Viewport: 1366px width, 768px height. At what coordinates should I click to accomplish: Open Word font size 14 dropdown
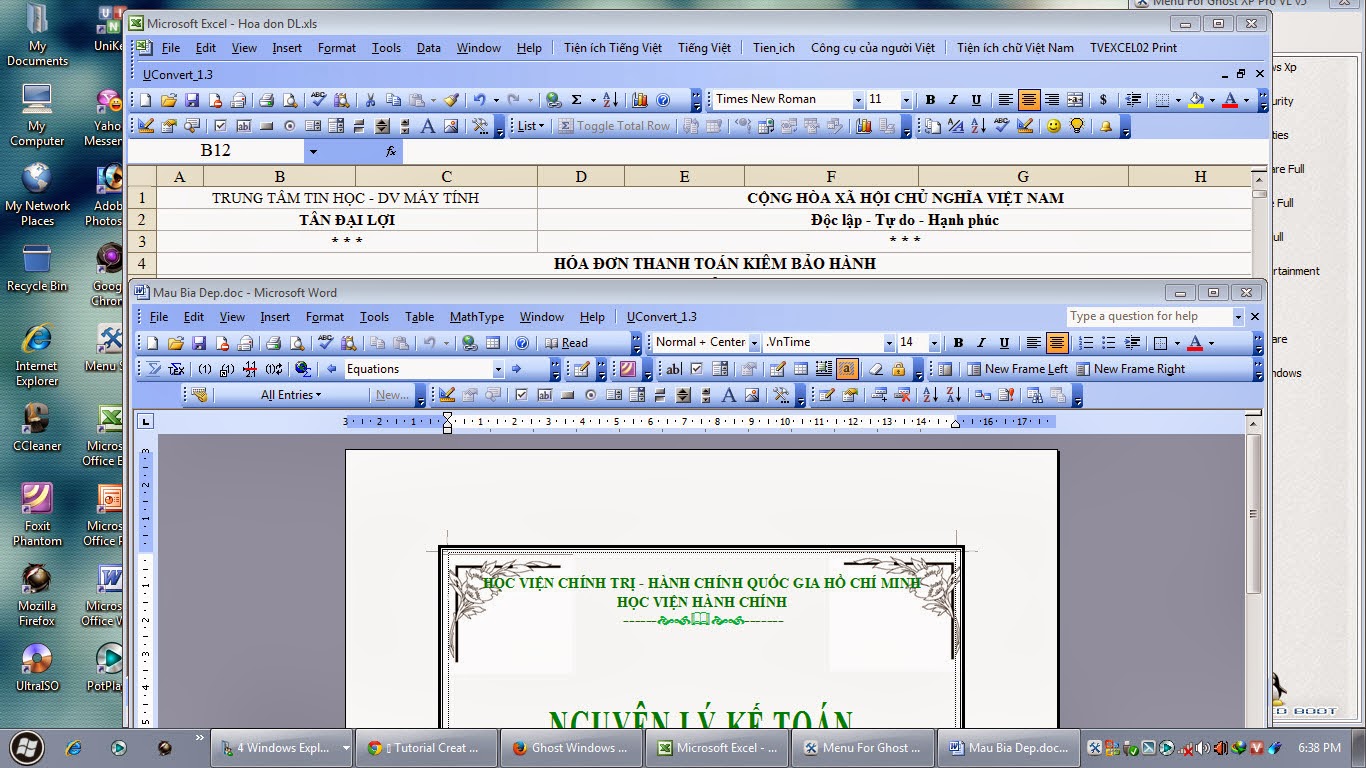click(934, 343)
